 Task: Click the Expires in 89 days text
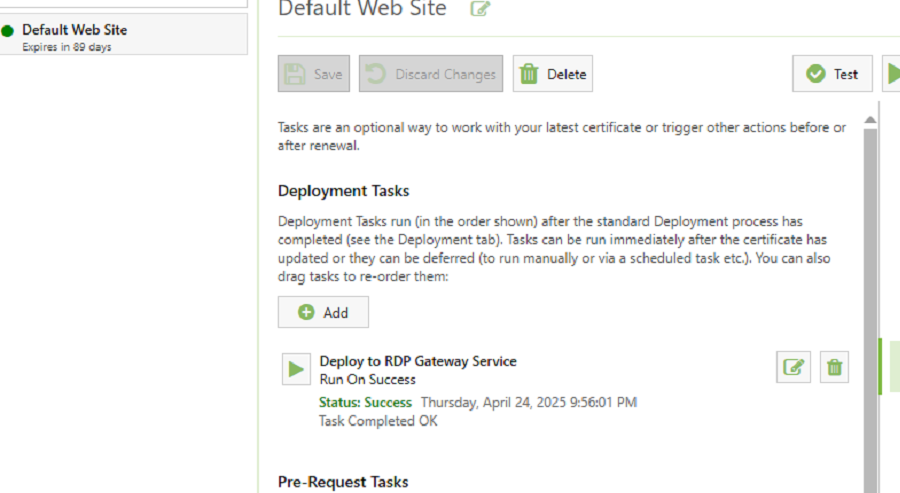(67, 47)
